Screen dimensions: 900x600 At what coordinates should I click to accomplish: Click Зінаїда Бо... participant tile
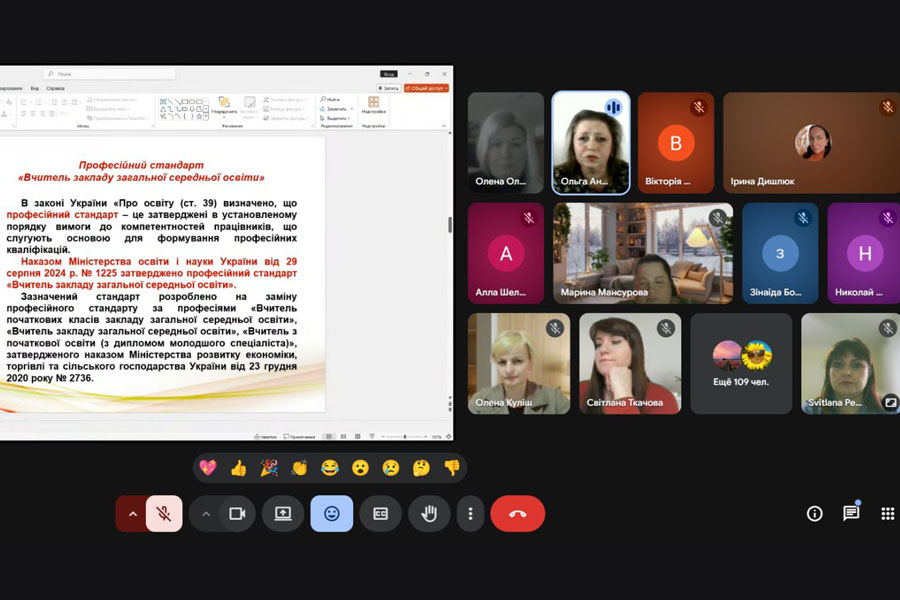tap(780, 253)
